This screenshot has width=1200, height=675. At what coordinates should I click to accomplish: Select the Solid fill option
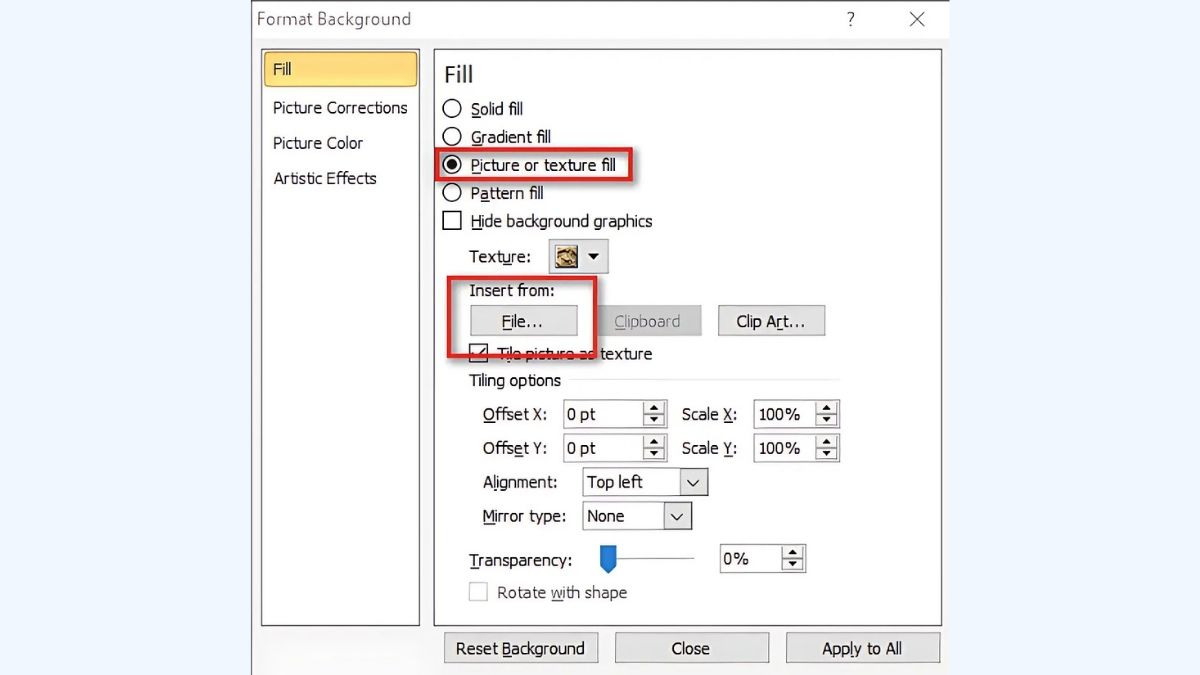tap(452, 109)
